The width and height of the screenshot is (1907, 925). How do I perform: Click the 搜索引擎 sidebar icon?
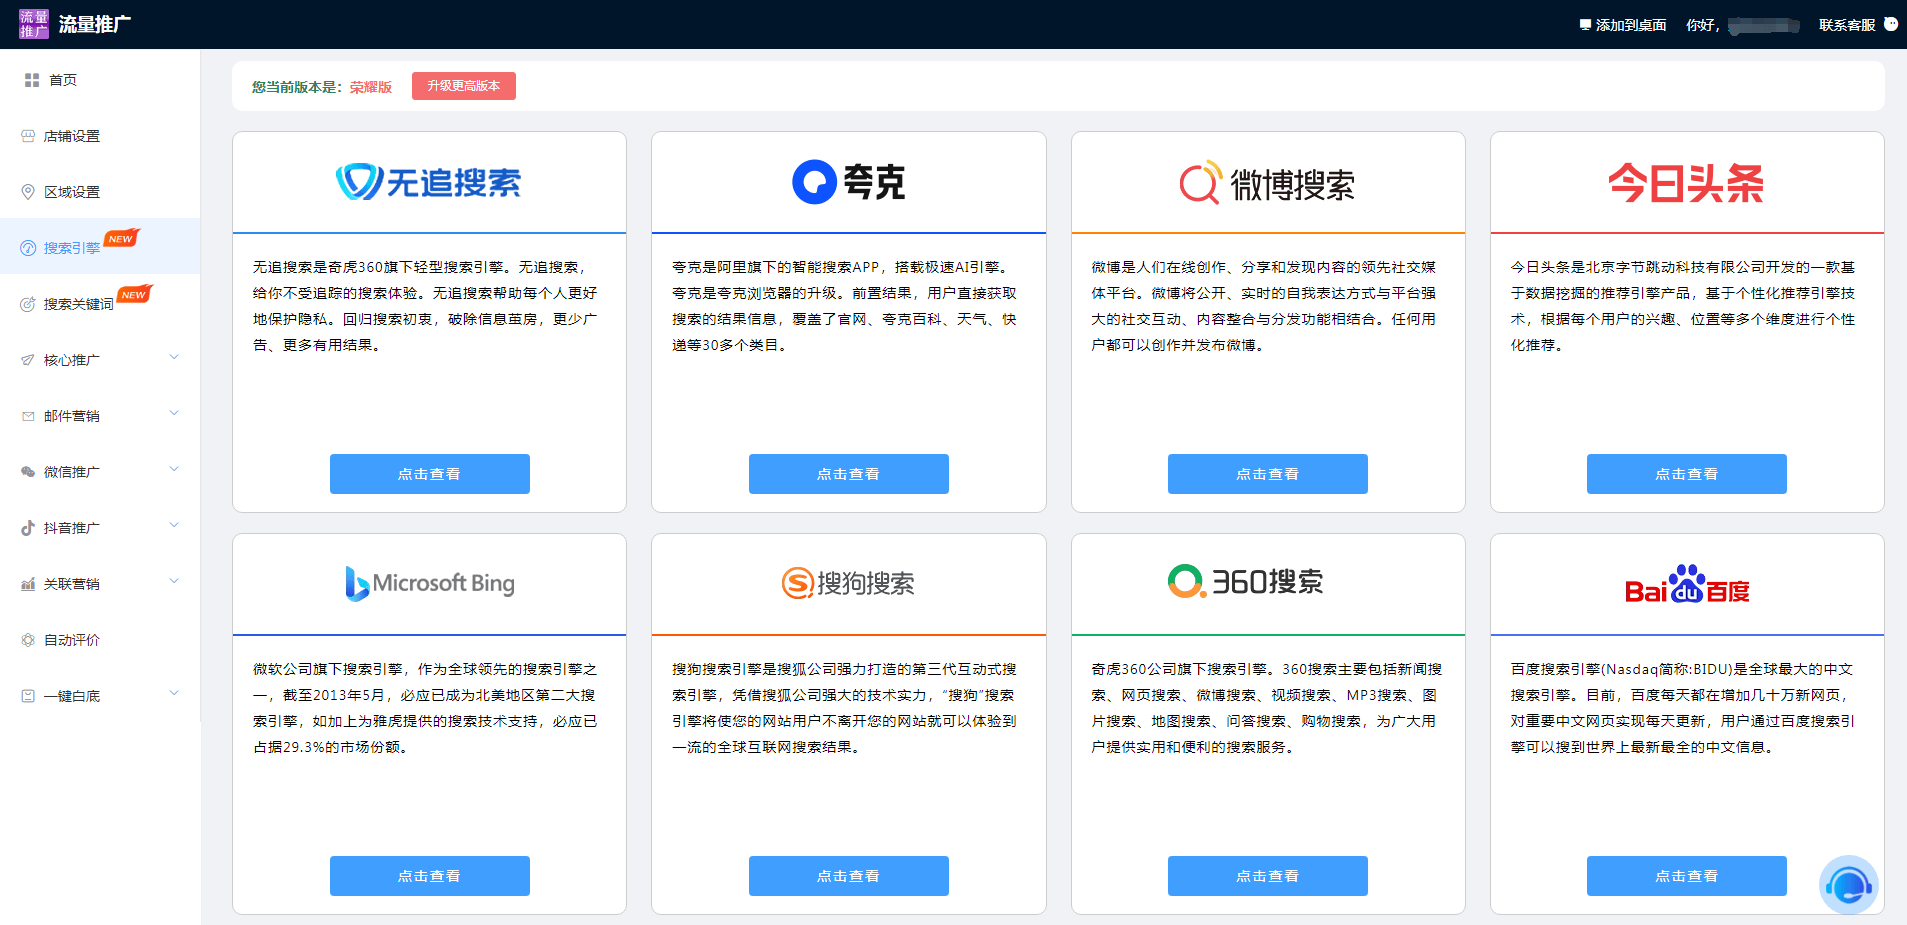28,248
